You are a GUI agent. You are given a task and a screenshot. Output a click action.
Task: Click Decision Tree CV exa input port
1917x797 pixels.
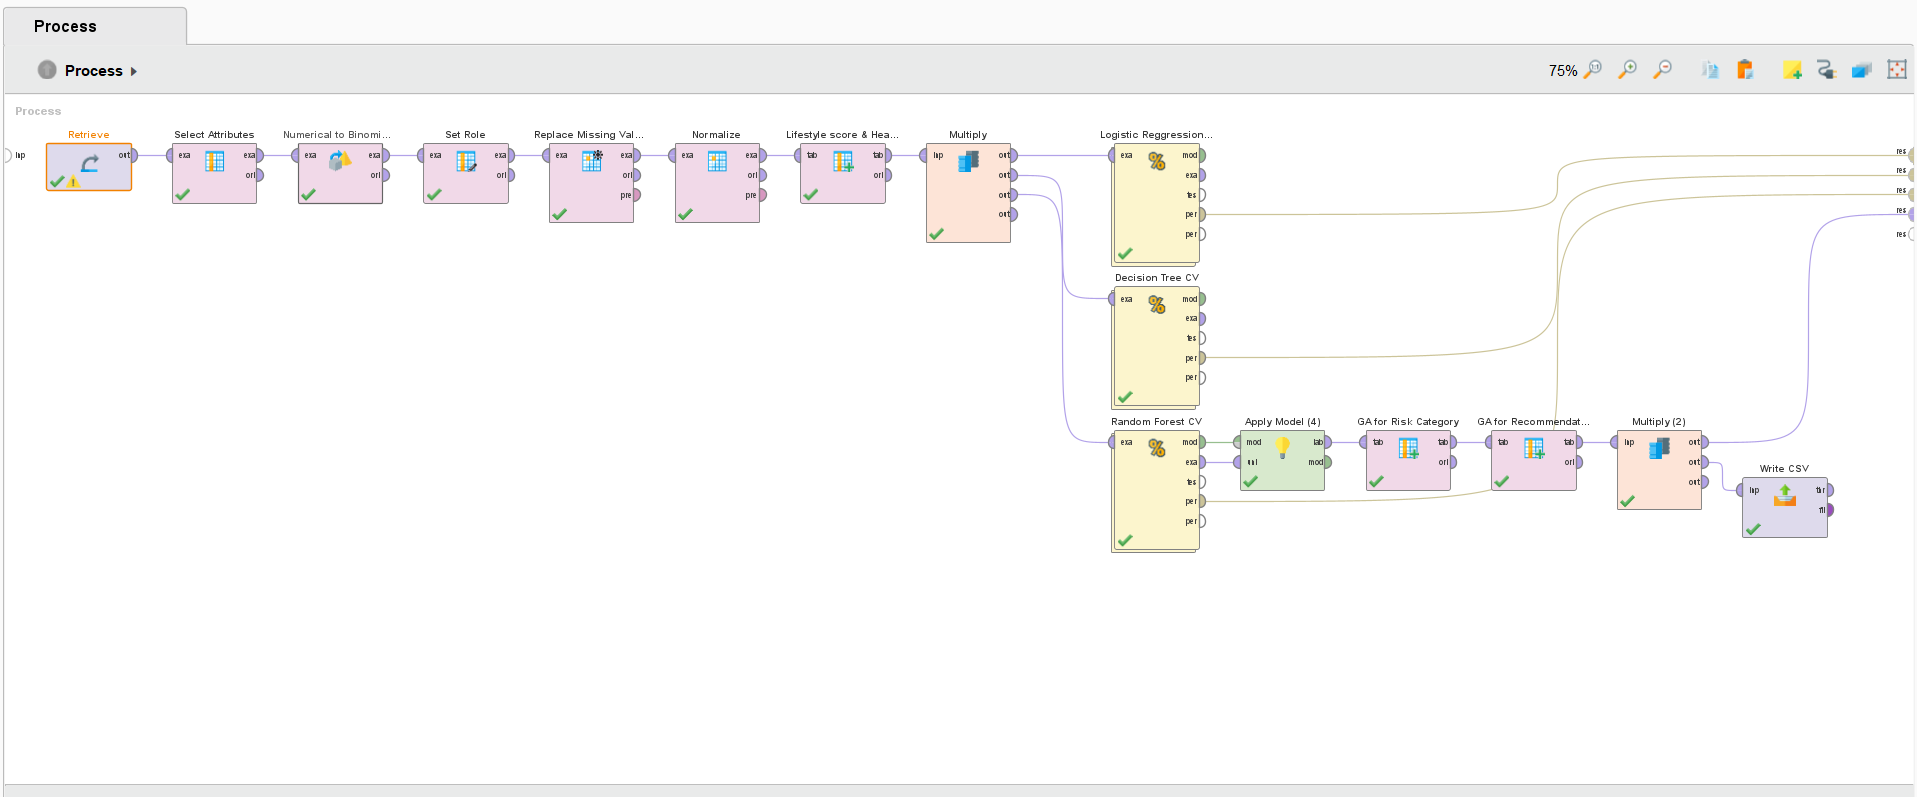point(1111,299)
